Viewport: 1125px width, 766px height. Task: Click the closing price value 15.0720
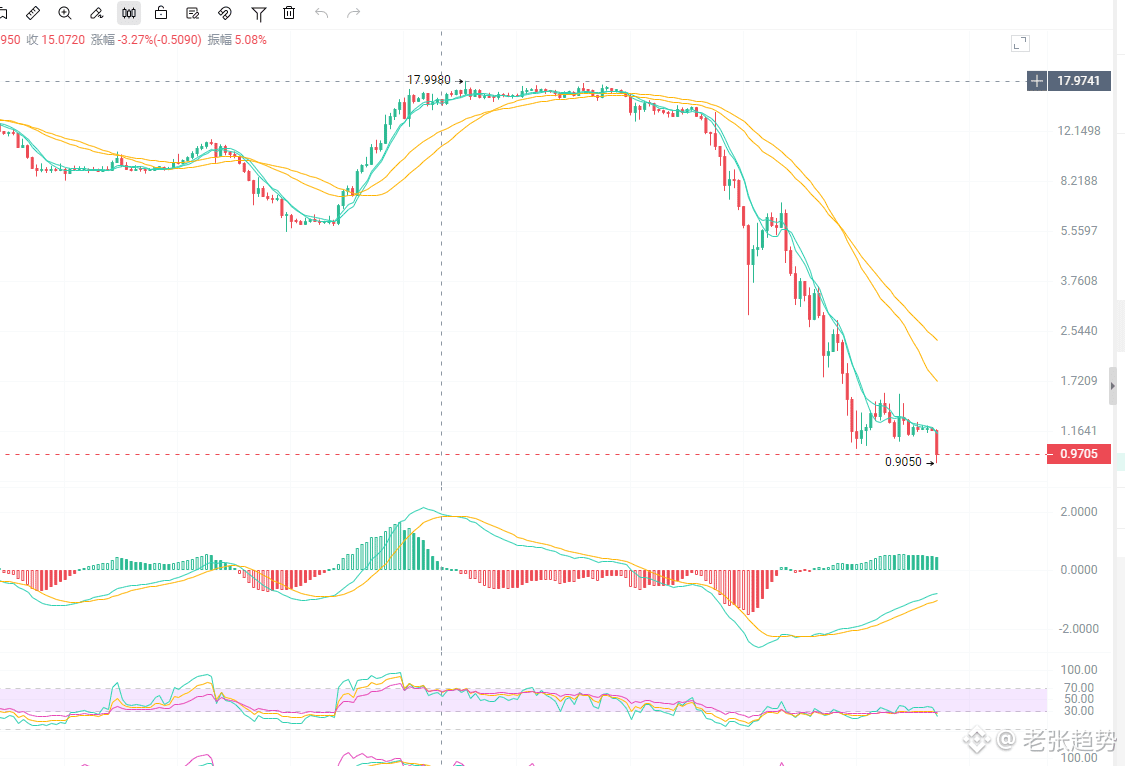point(63,39)
